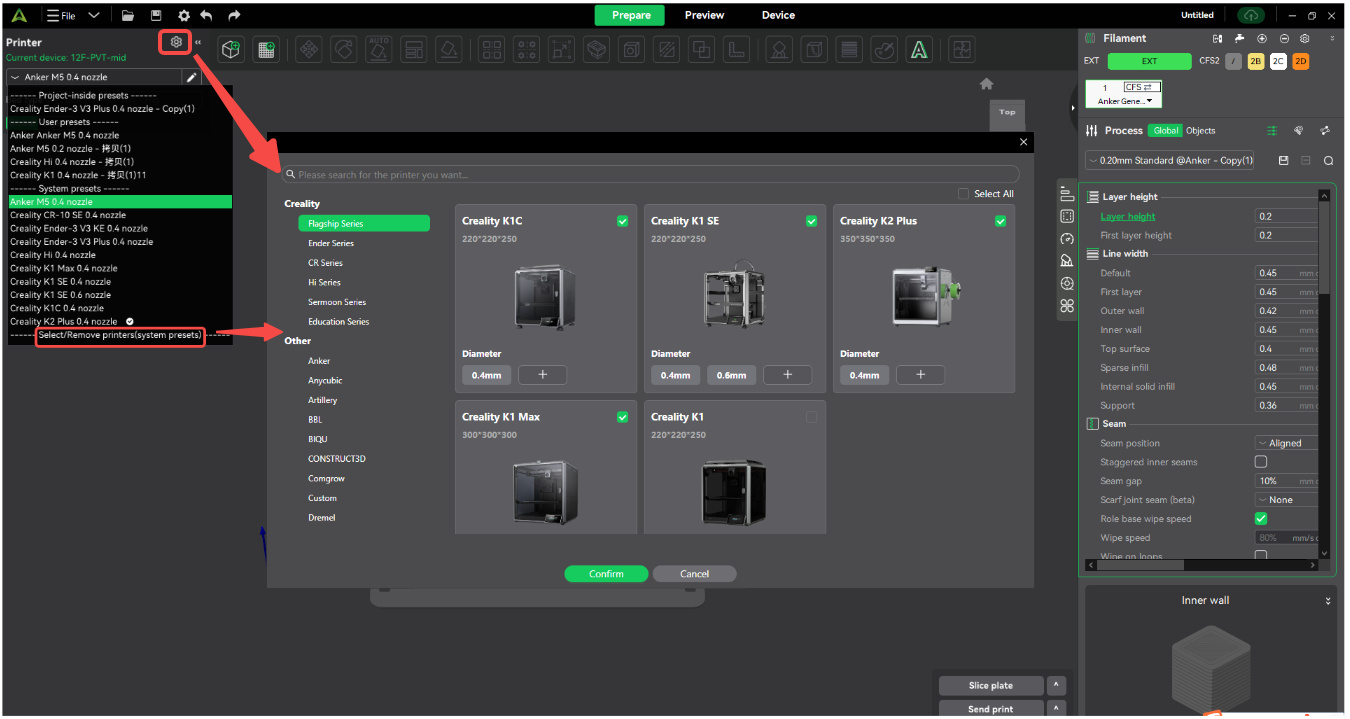Open the Quality settings tab icon
The height and width of the screenshot is (719, 1350).
point(1067,194)
